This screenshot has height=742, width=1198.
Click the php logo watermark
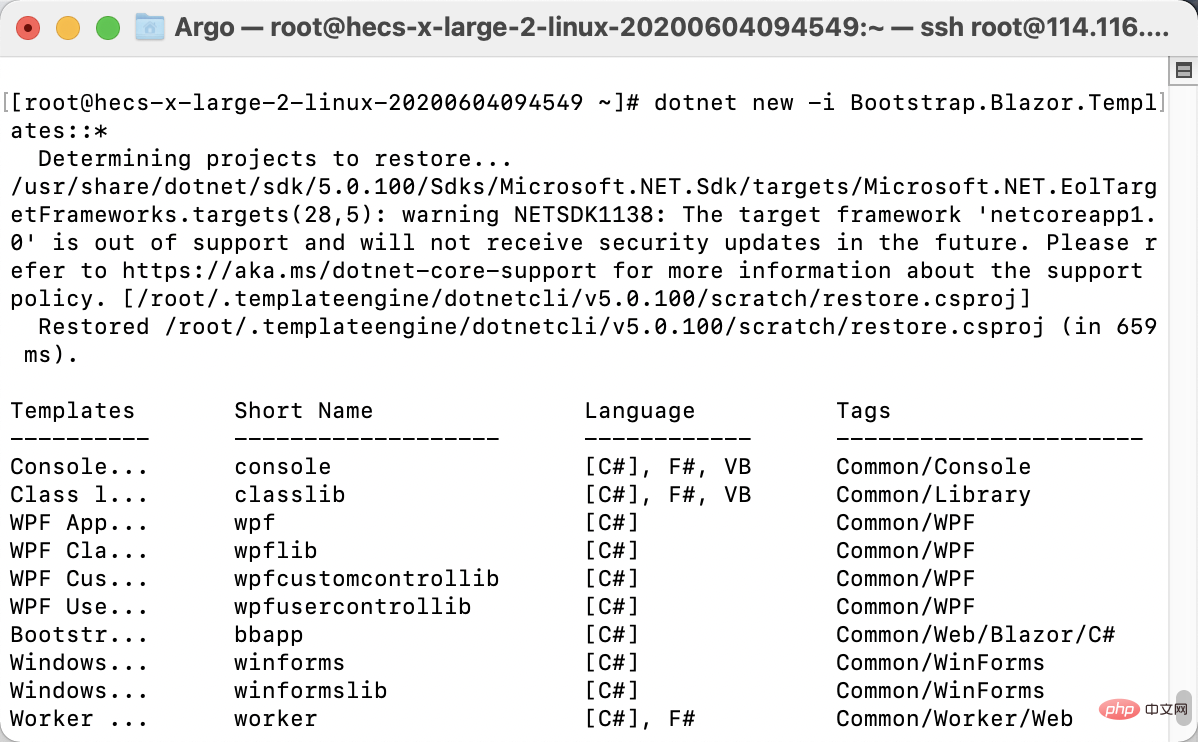(x=1120, y=709)
